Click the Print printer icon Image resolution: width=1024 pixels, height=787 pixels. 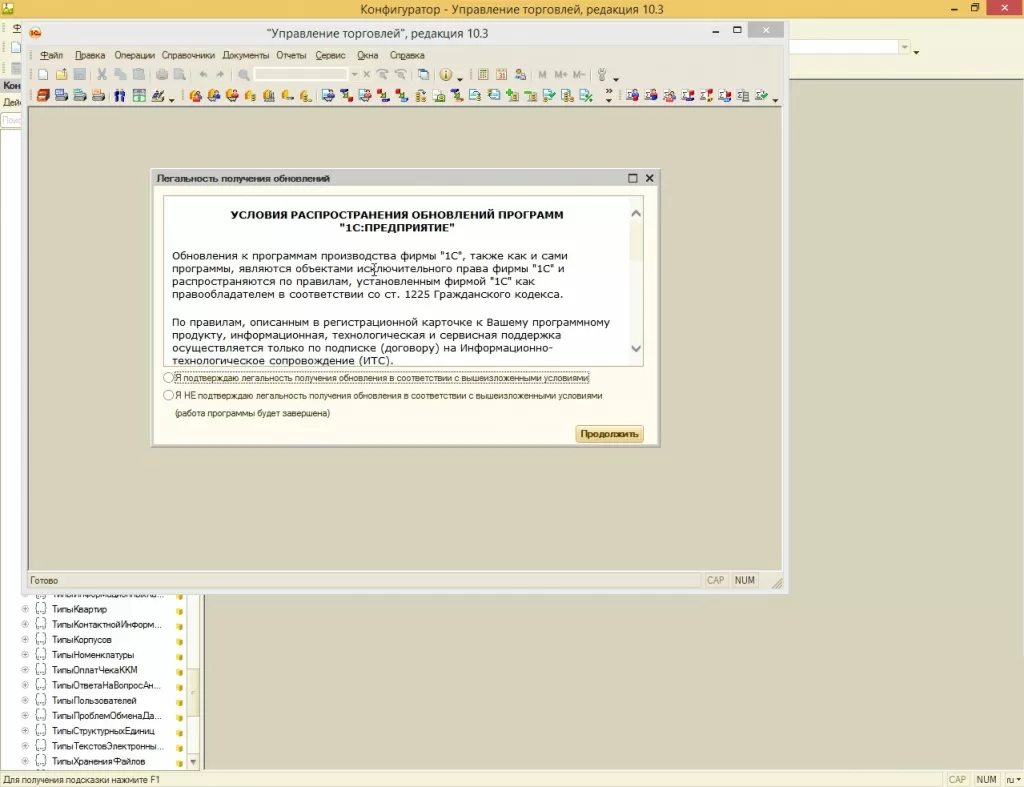pos(161,75)
